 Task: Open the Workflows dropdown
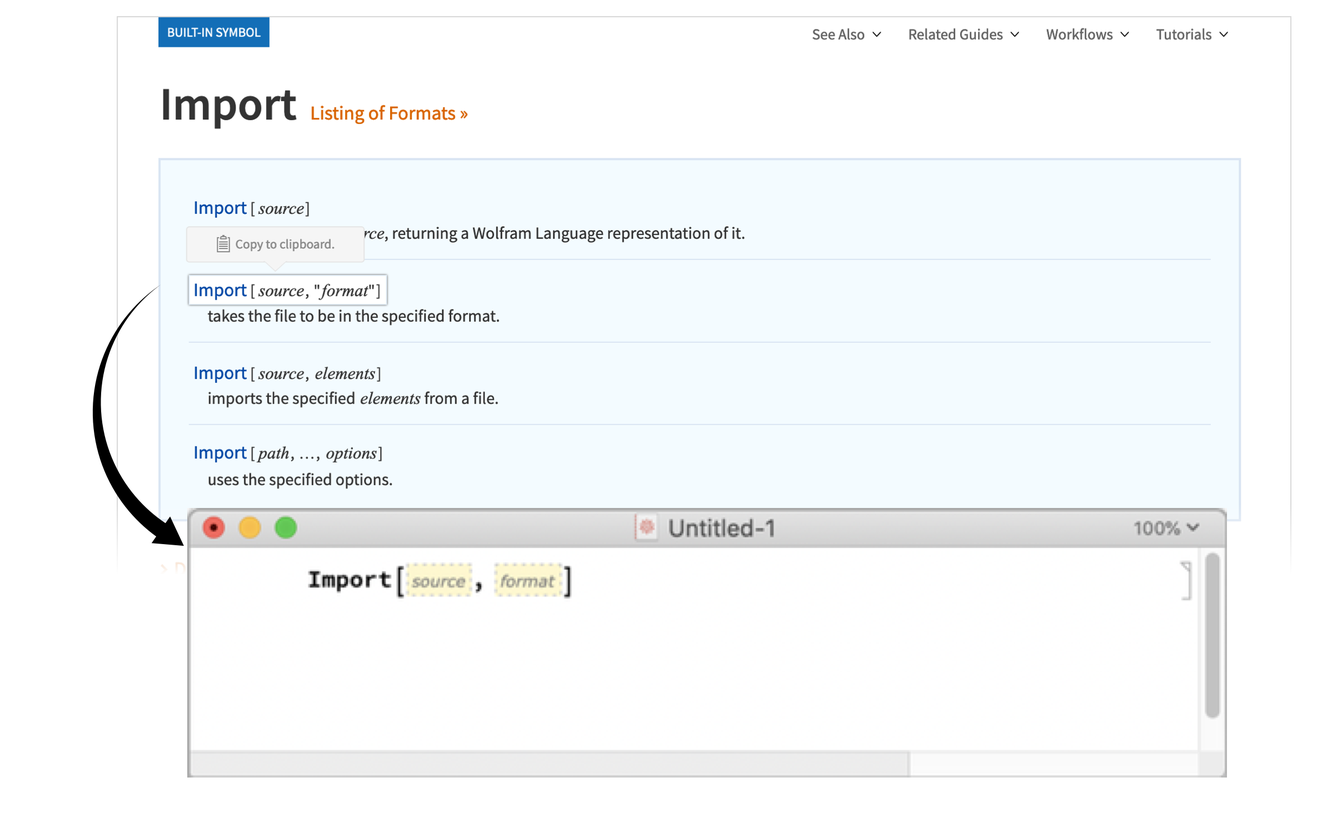tap(1087, 34)
